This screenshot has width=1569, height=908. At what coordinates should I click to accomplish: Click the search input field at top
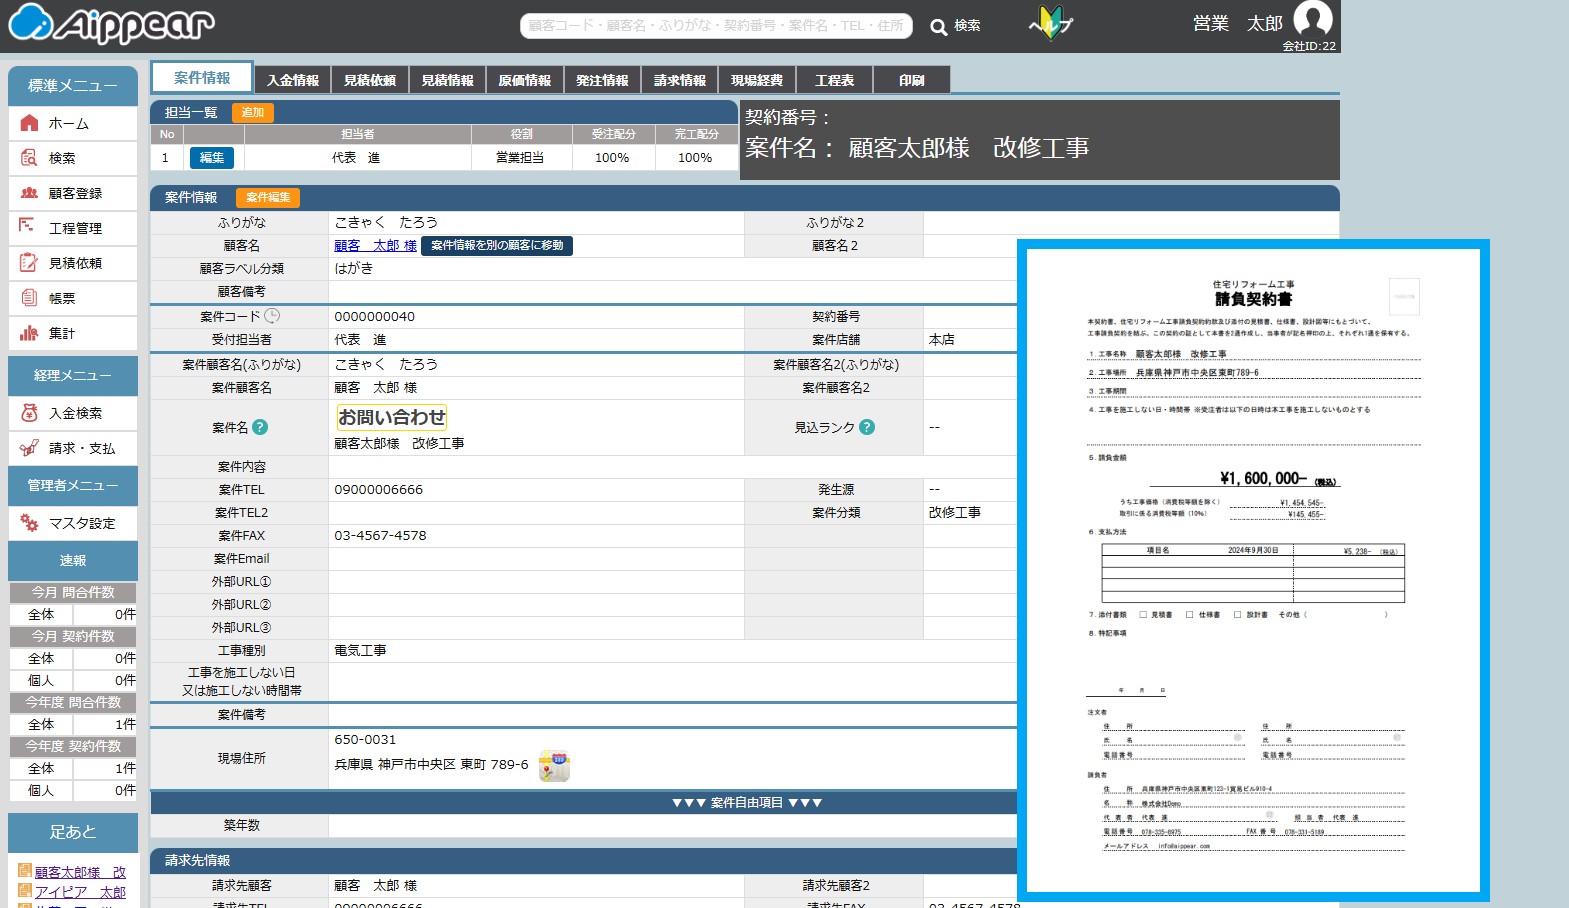tap(716, 26)
